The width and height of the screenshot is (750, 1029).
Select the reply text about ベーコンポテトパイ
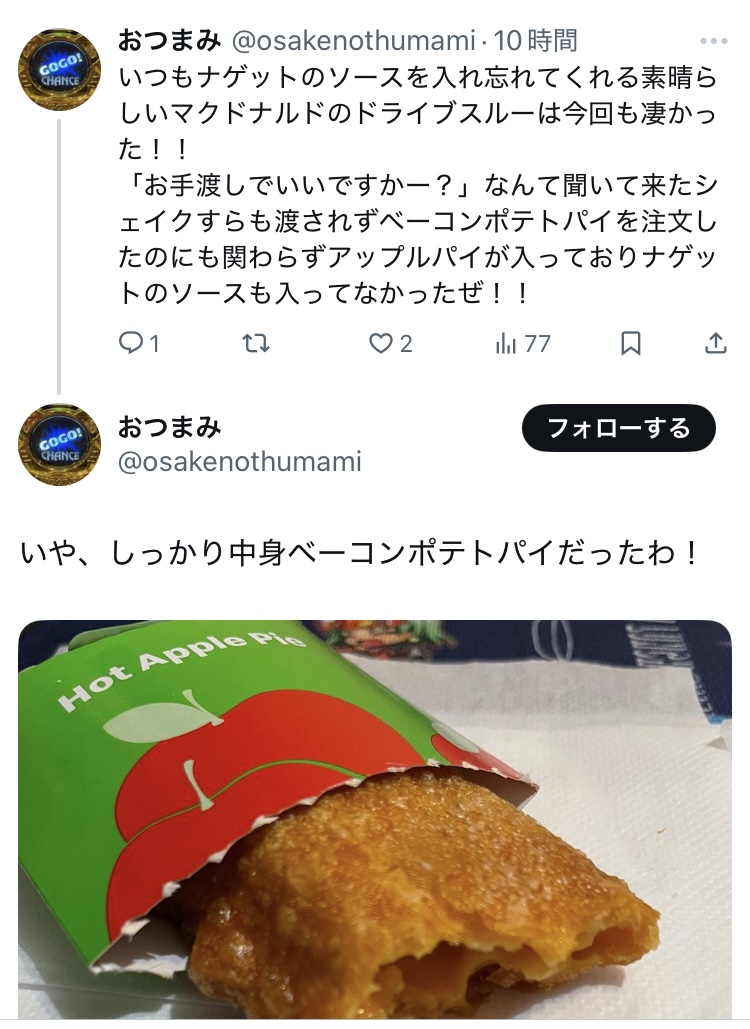point(360,553)
